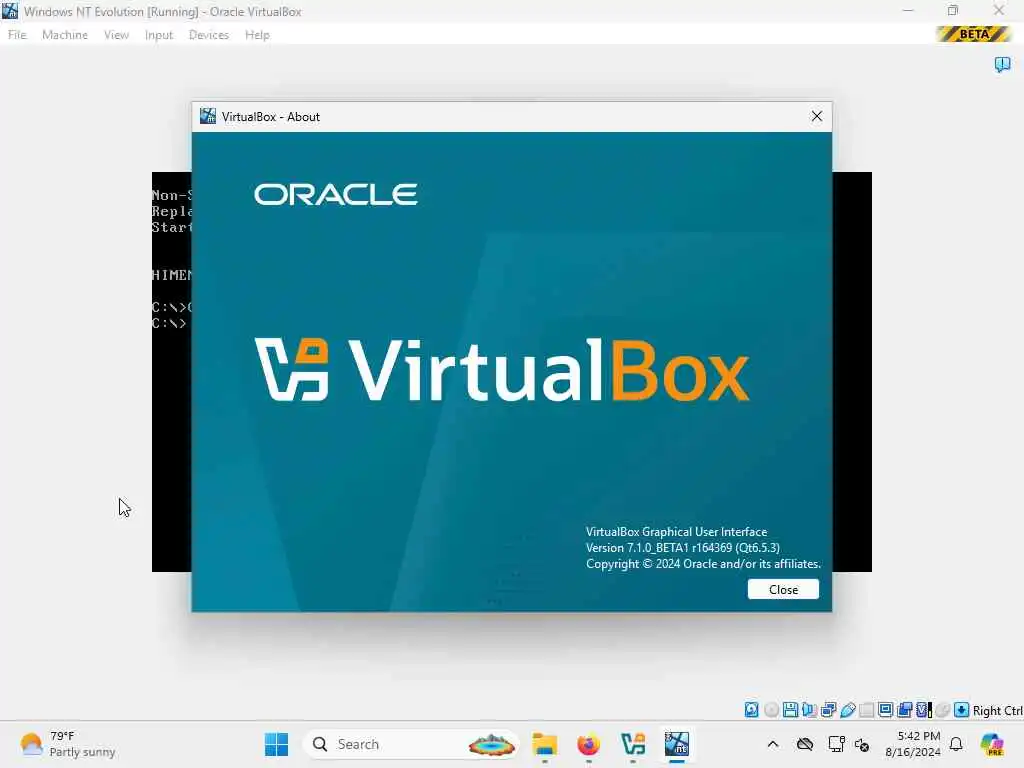This screenshot has height=768, width=1024.
Task: Click the taskbar Search box
Action: (x=411, y=744)
